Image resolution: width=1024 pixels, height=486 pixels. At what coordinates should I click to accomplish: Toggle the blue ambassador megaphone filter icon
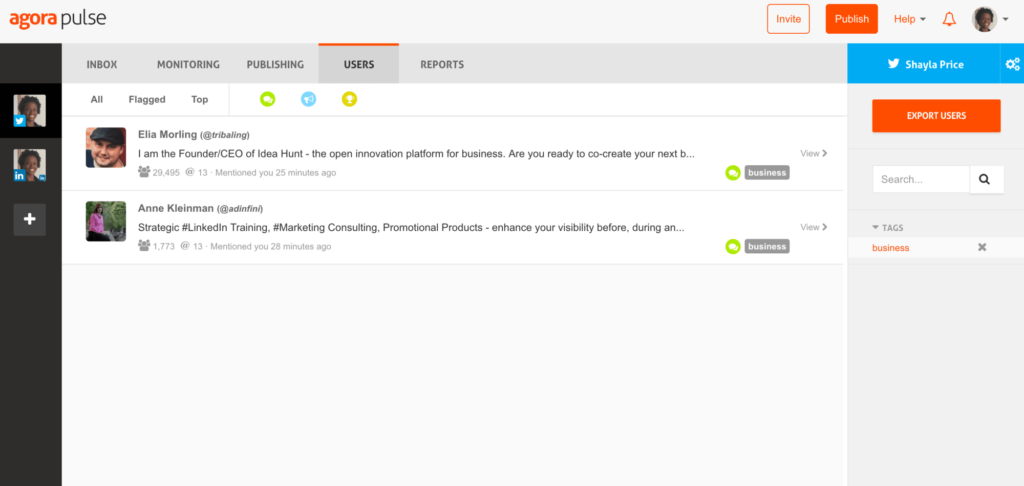click(x=308, y=99)
